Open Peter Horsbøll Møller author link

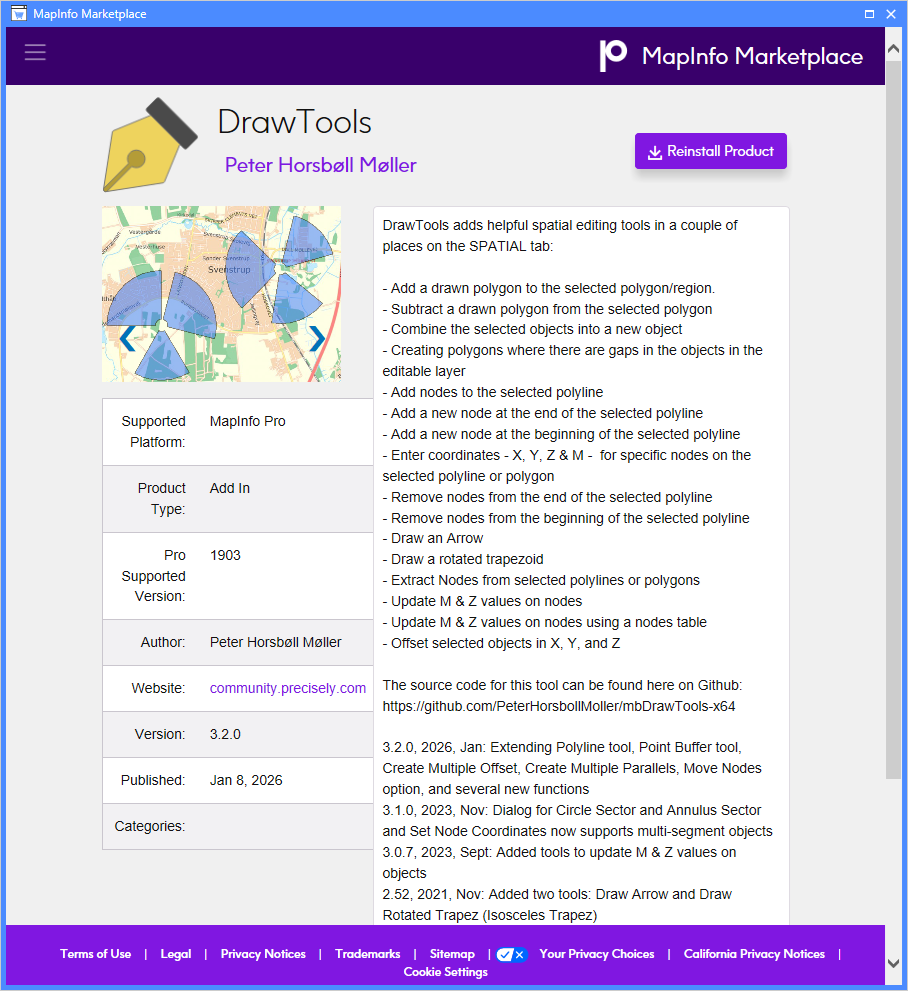320,165
